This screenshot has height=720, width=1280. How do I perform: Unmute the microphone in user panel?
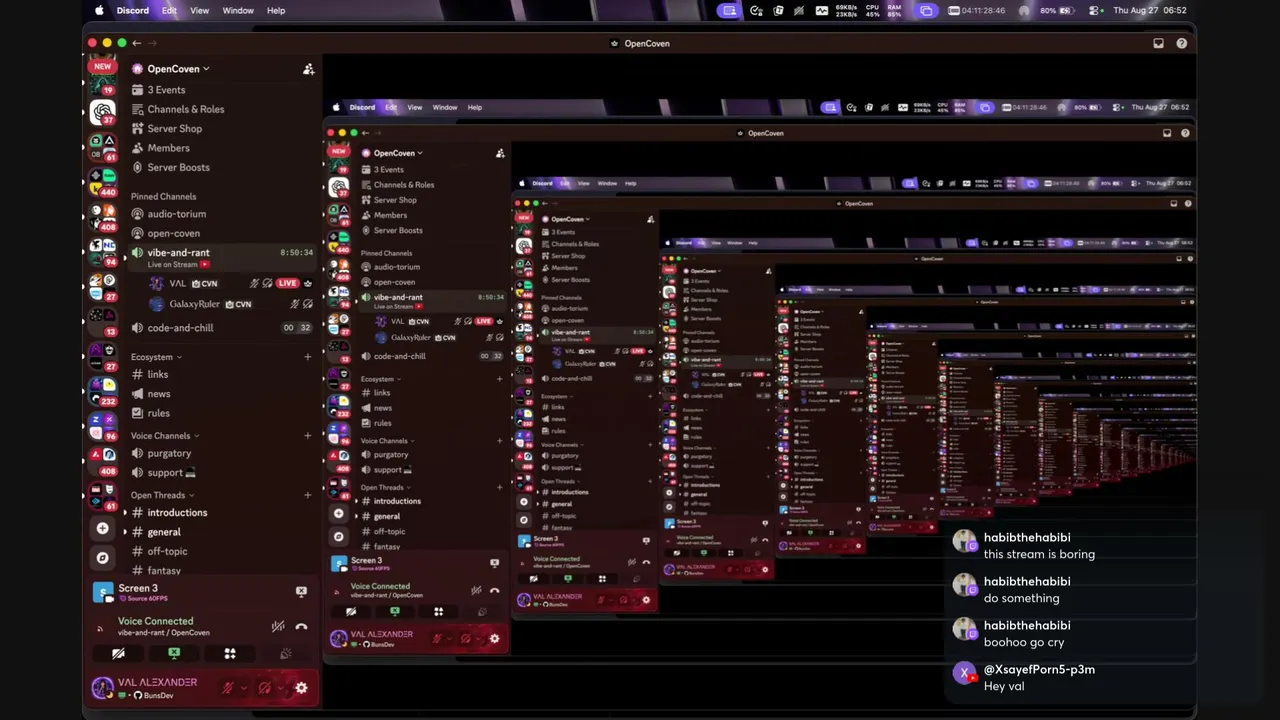click(228, 688)
